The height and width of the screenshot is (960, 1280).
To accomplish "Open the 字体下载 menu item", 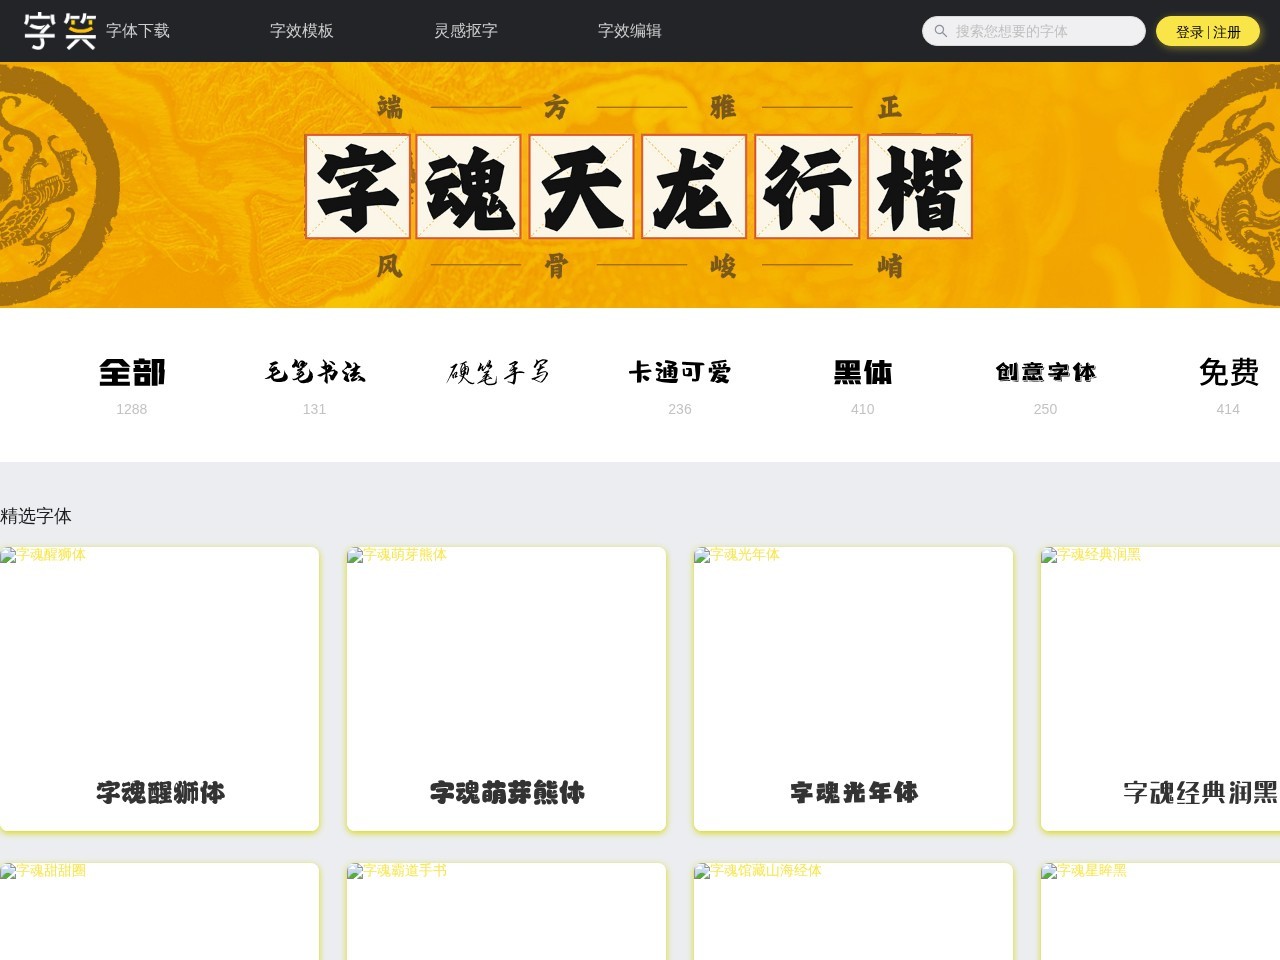I will (138, 31).
